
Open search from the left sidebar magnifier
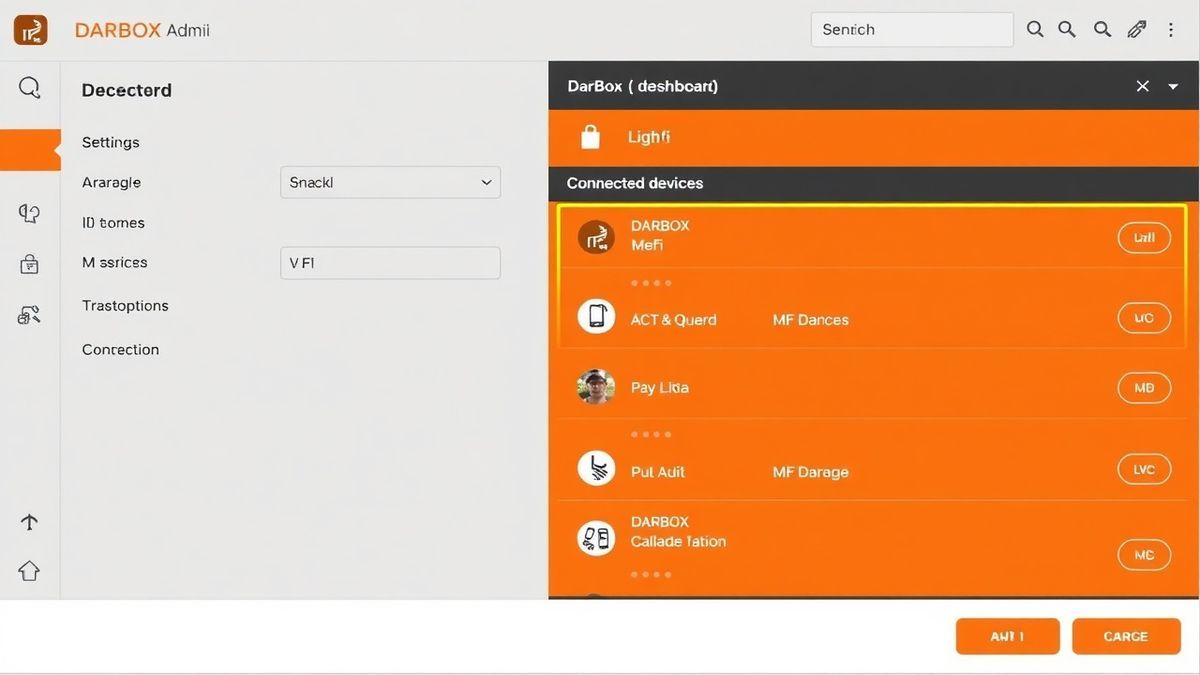[30, 88]
